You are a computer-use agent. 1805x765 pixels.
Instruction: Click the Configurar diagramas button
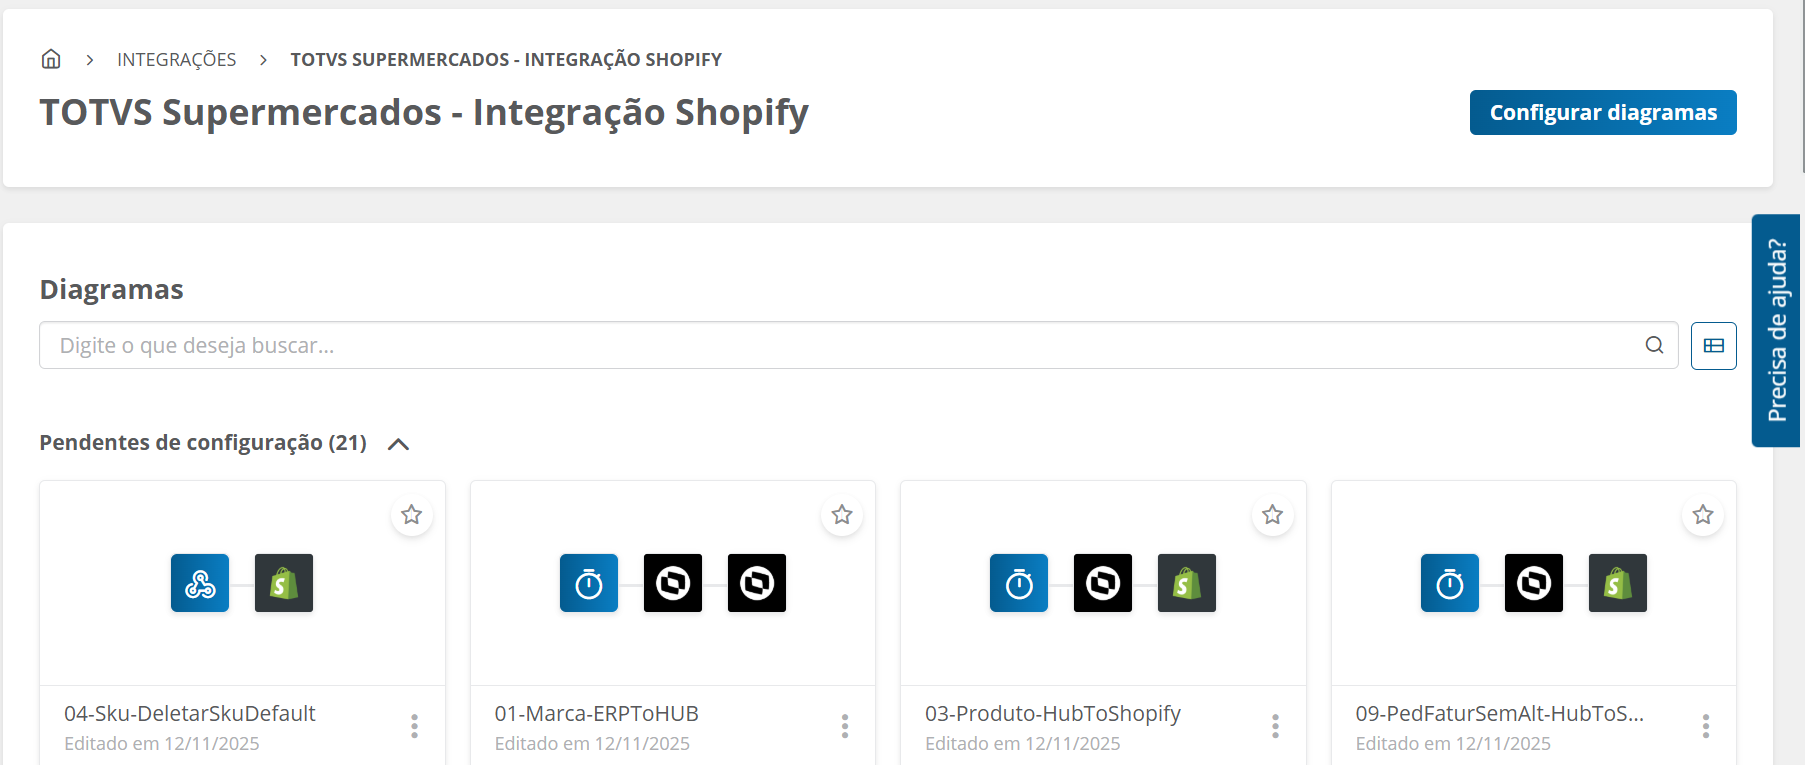click(x=1602, y=112)
